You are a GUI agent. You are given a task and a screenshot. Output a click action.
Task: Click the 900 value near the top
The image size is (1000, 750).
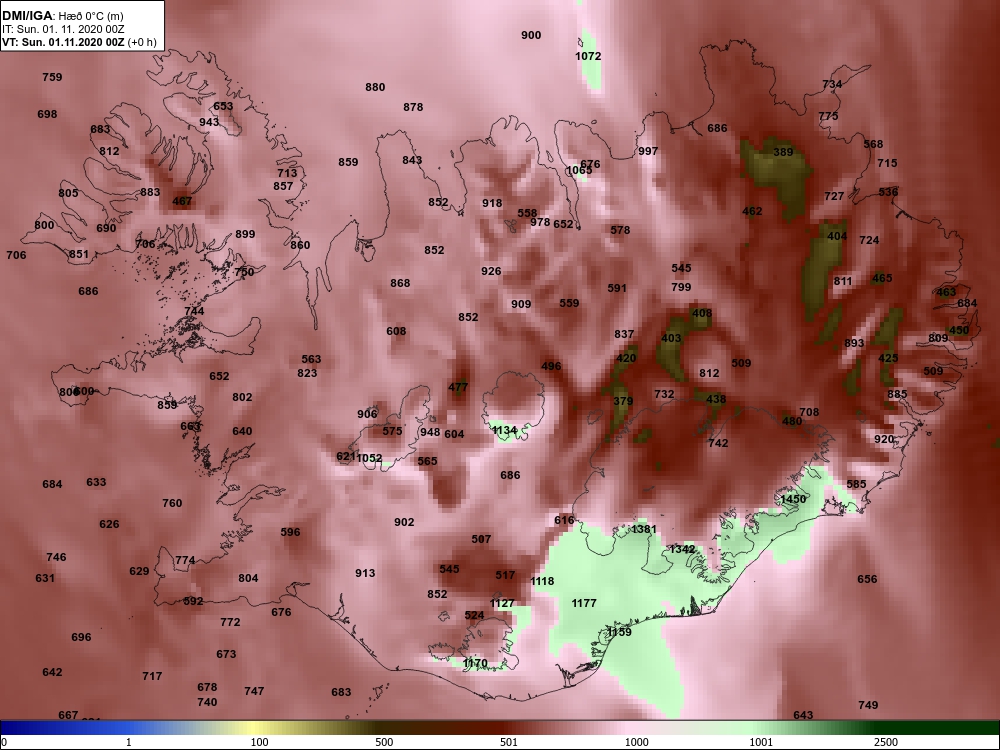click(x=531, y=36)
